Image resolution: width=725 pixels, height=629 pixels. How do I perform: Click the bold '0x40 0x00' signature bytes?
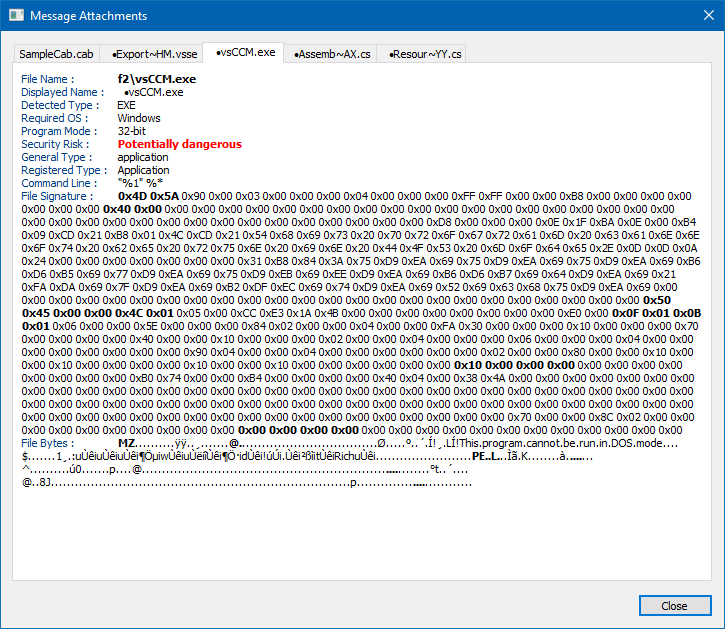pos(132,209)
